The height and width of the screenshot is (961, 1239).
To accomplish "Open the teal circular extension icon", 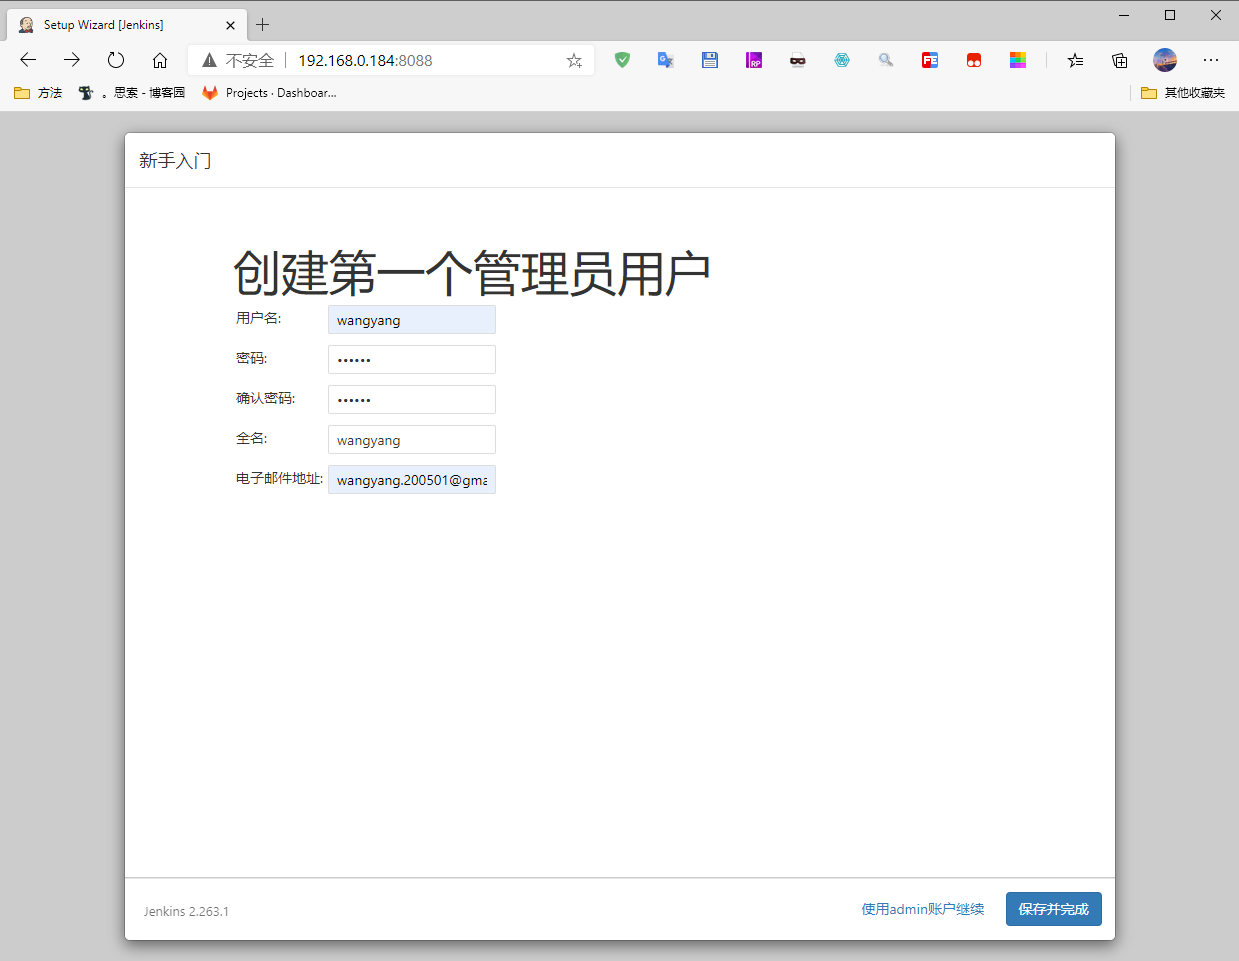I will pyautogui.click(x=842, y=60).
